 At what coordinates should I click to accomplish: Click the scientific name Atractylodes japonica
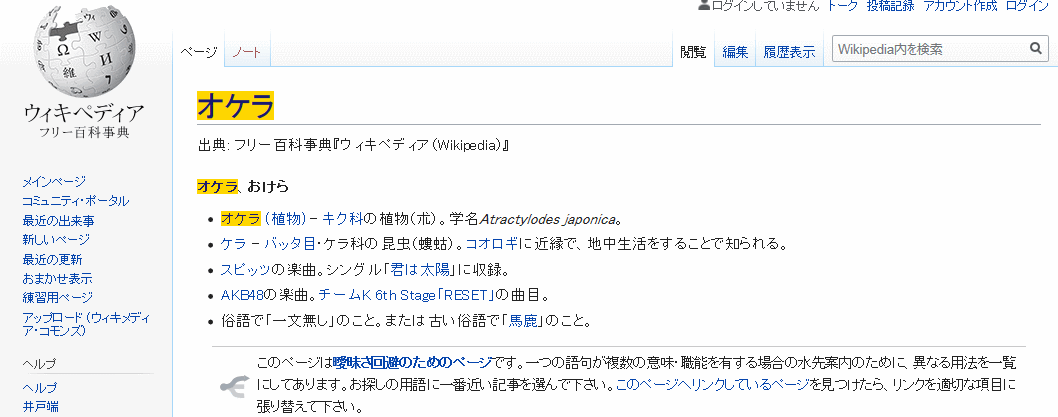pos(548,219)
